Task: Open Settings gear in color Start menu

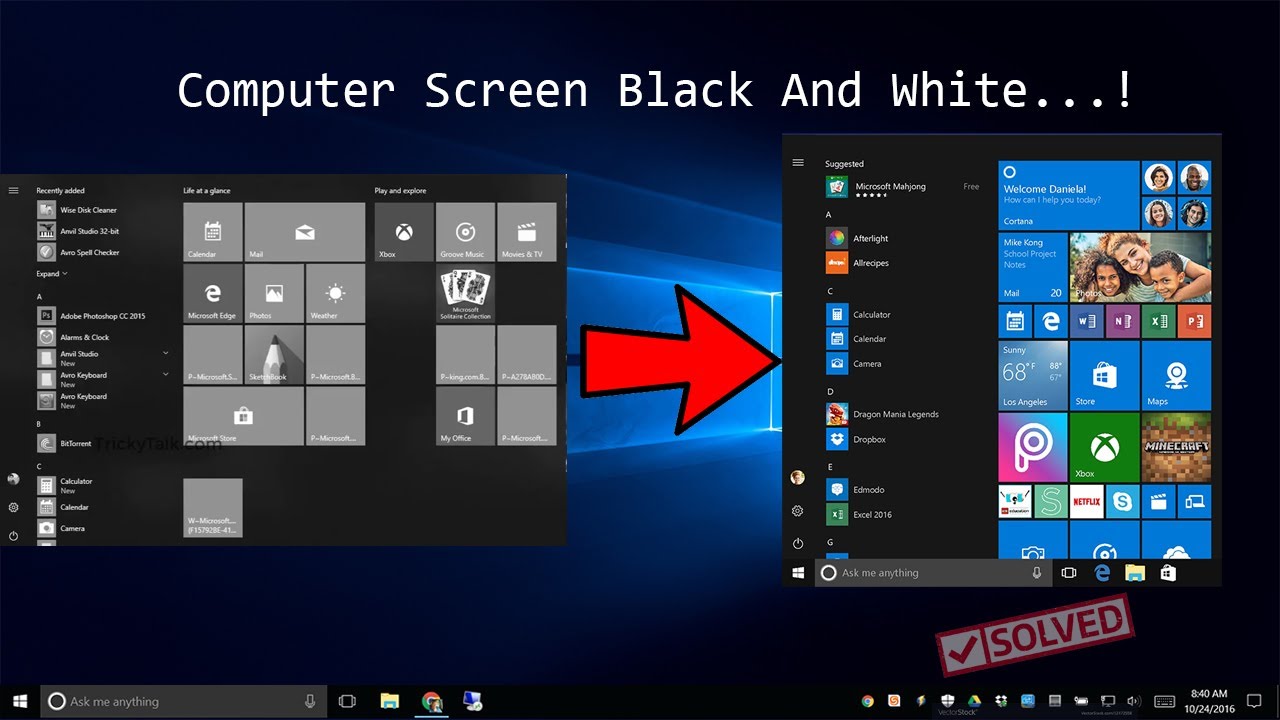Action: click(797, 511)
